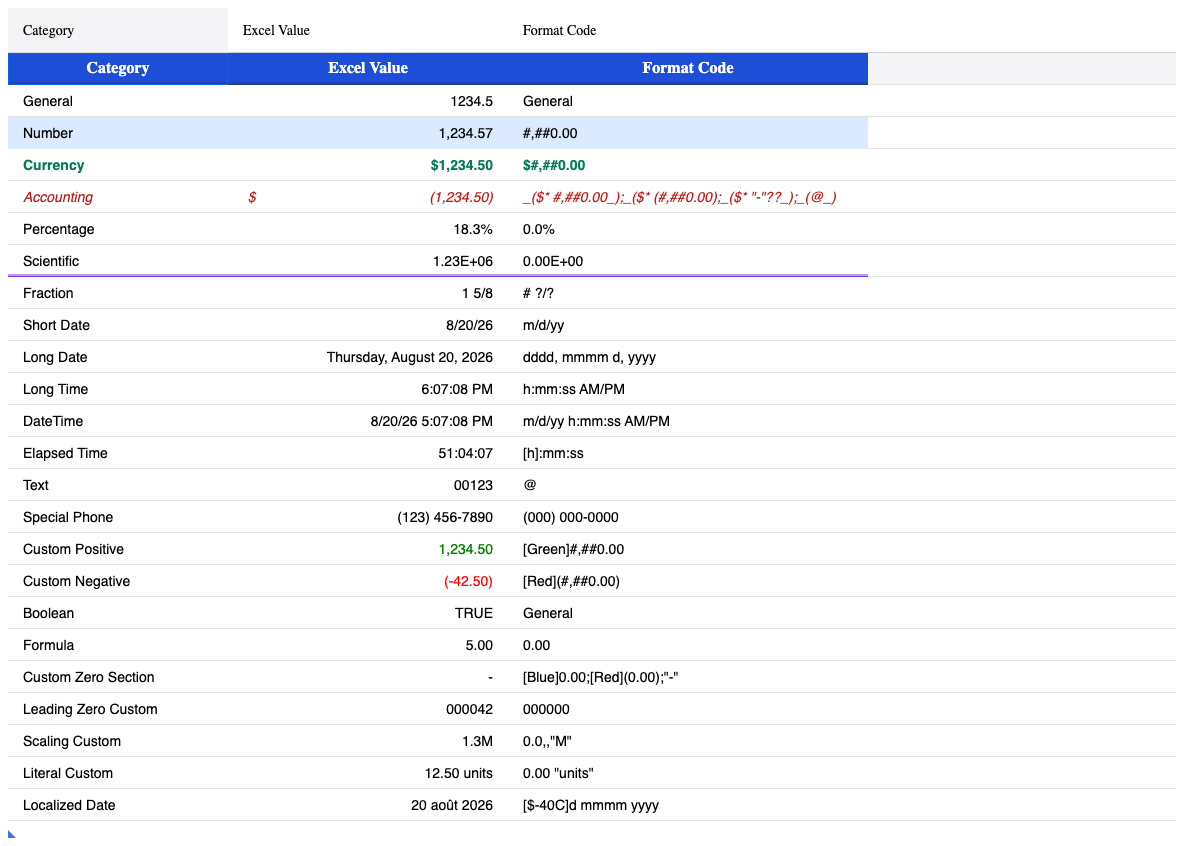Screen dimensions: 1185x846
Task: Click the # ?/? format code
Action: coord(688,293)
